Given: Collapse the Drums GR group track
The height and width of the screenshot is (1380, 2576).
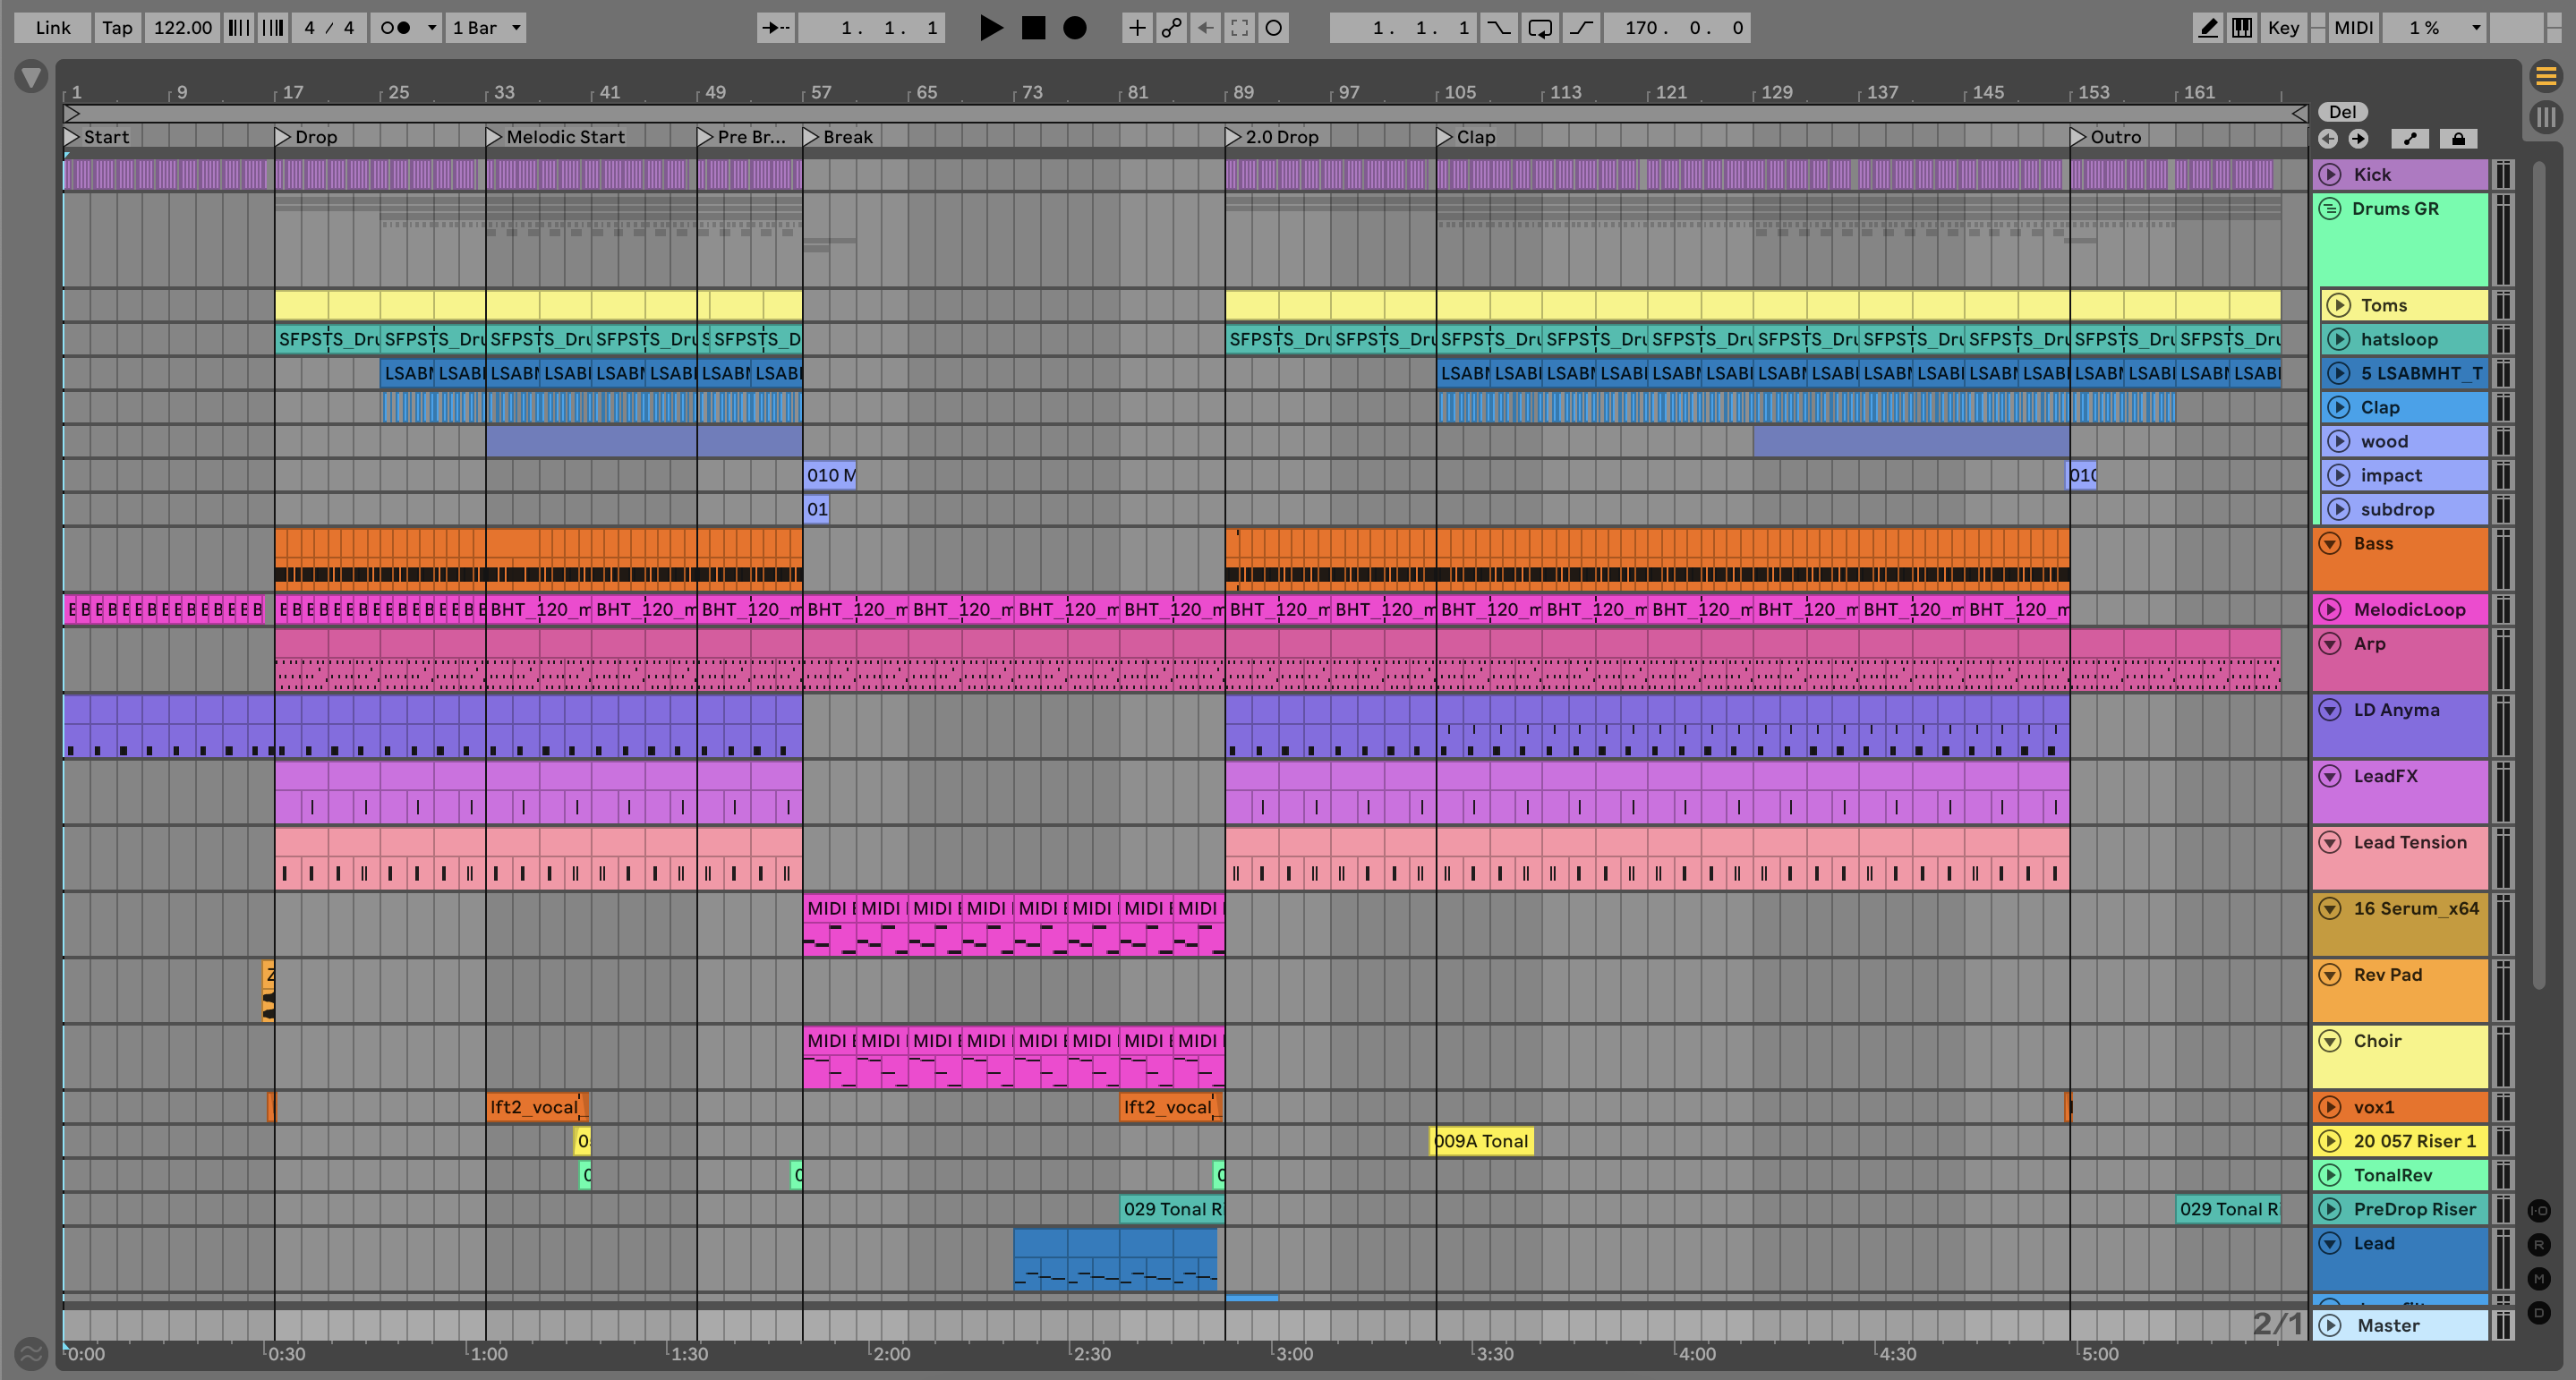Looking at the screenshot, I should [2330, 208].
